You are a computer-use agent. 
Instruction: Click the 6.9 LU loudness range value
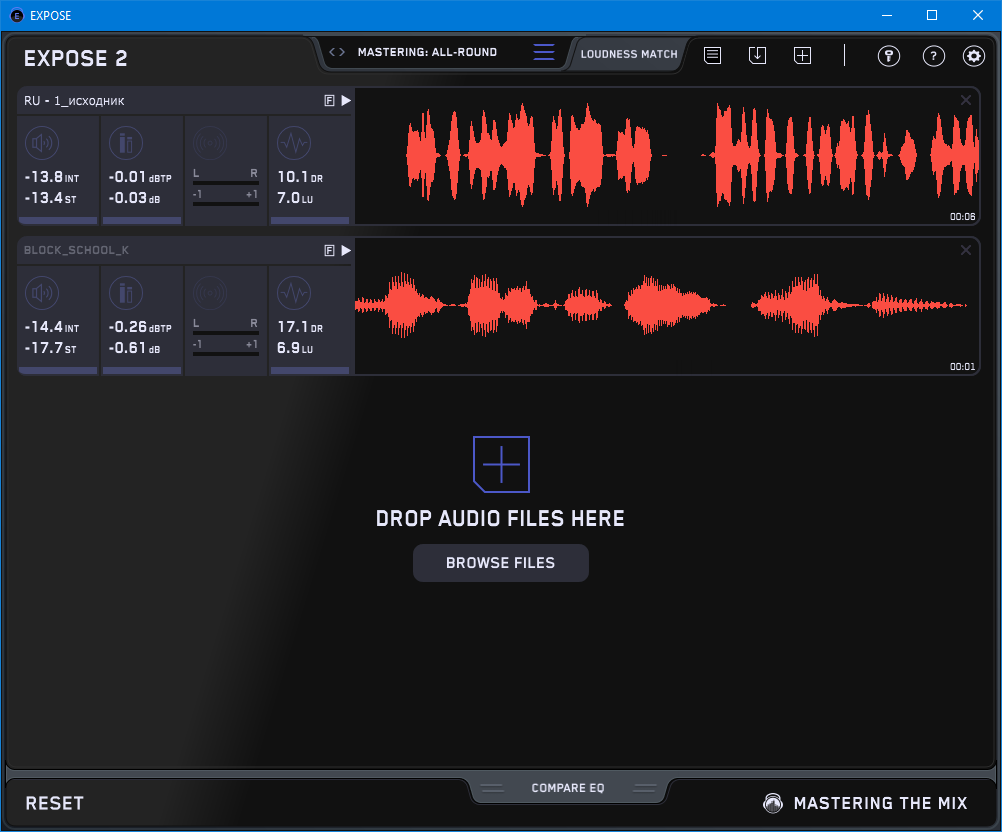coord(295,348)
